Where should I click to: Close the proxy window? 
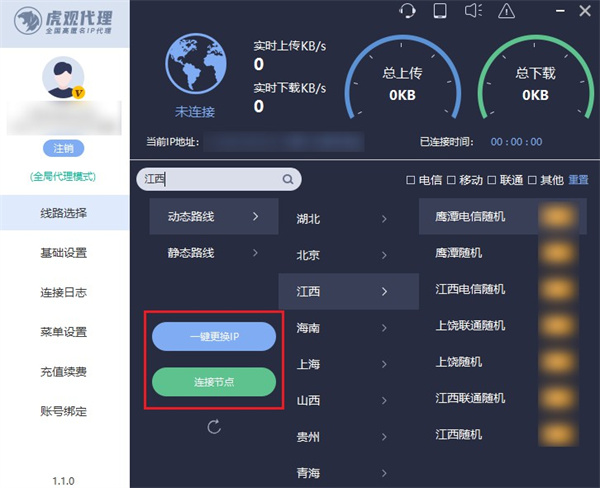[585, 11]
